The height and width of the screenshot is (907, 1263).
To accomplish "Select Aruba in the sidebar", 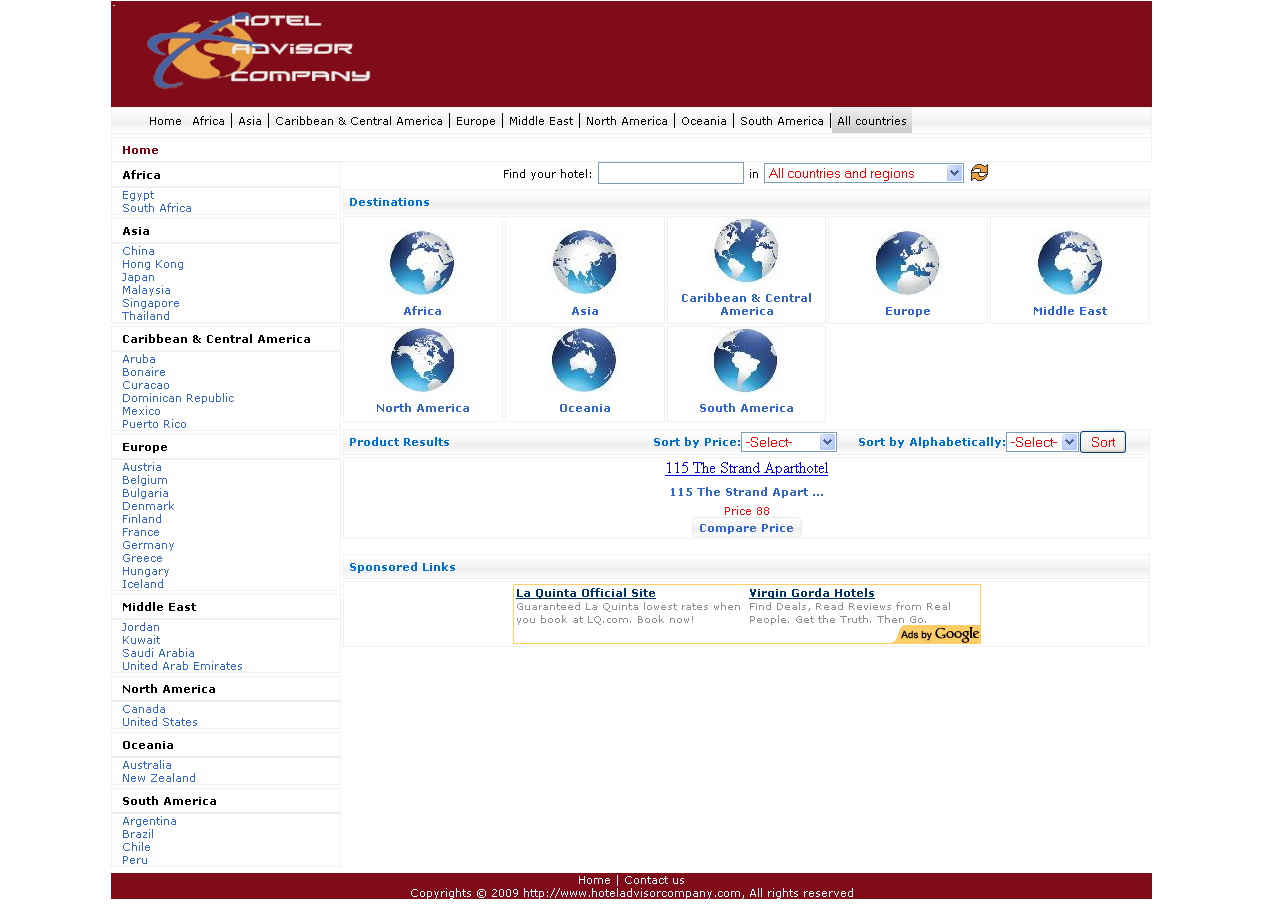I will [x=139, y=359].
